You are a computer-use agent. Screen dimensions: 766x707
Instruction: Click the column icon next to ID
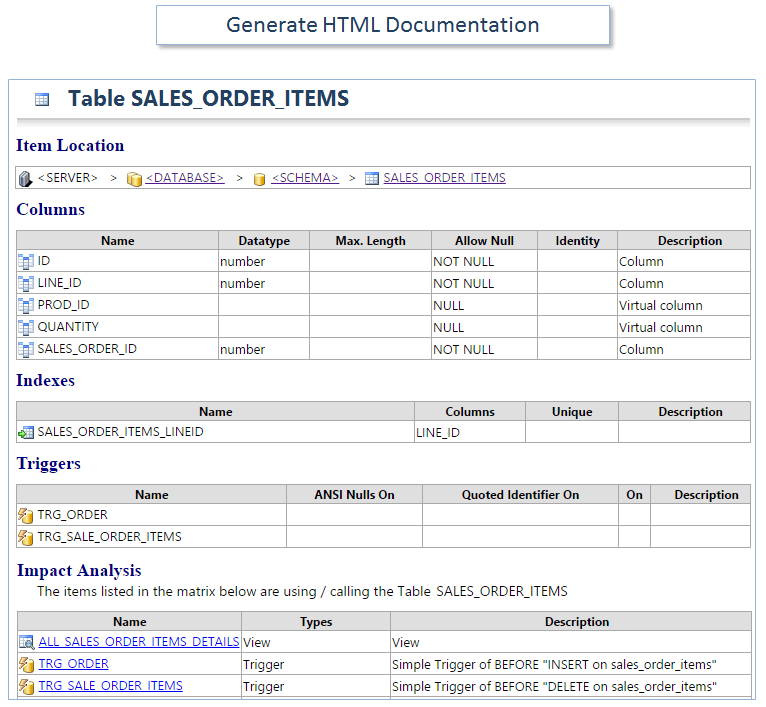coord(25,261)
